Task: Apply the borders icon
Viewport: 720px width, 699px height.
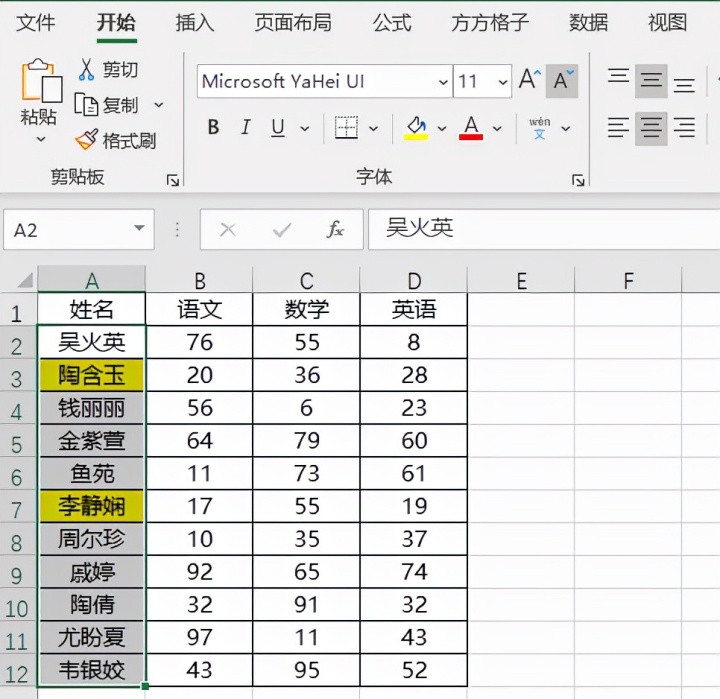Action: click(346, 128)
